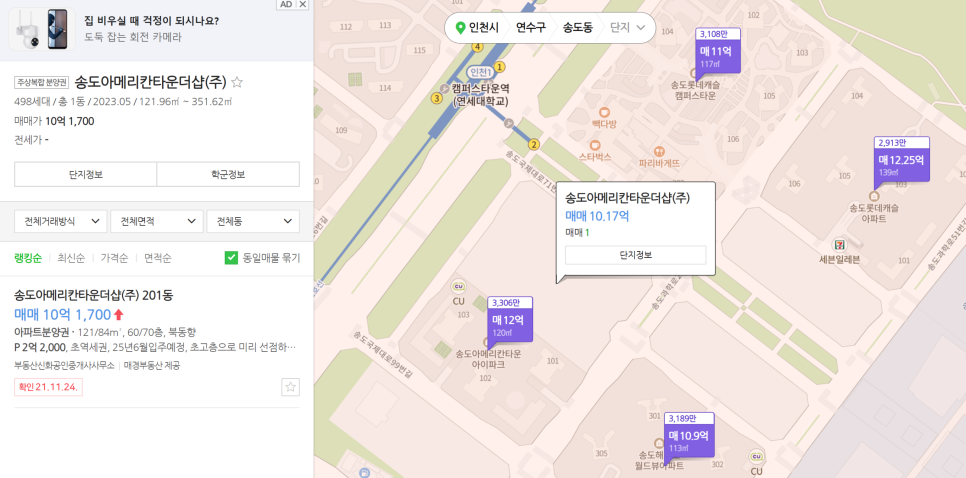Click the 파리바게뜨 restaurant map icon
This screenshot has height=478, width=966.
659,151
